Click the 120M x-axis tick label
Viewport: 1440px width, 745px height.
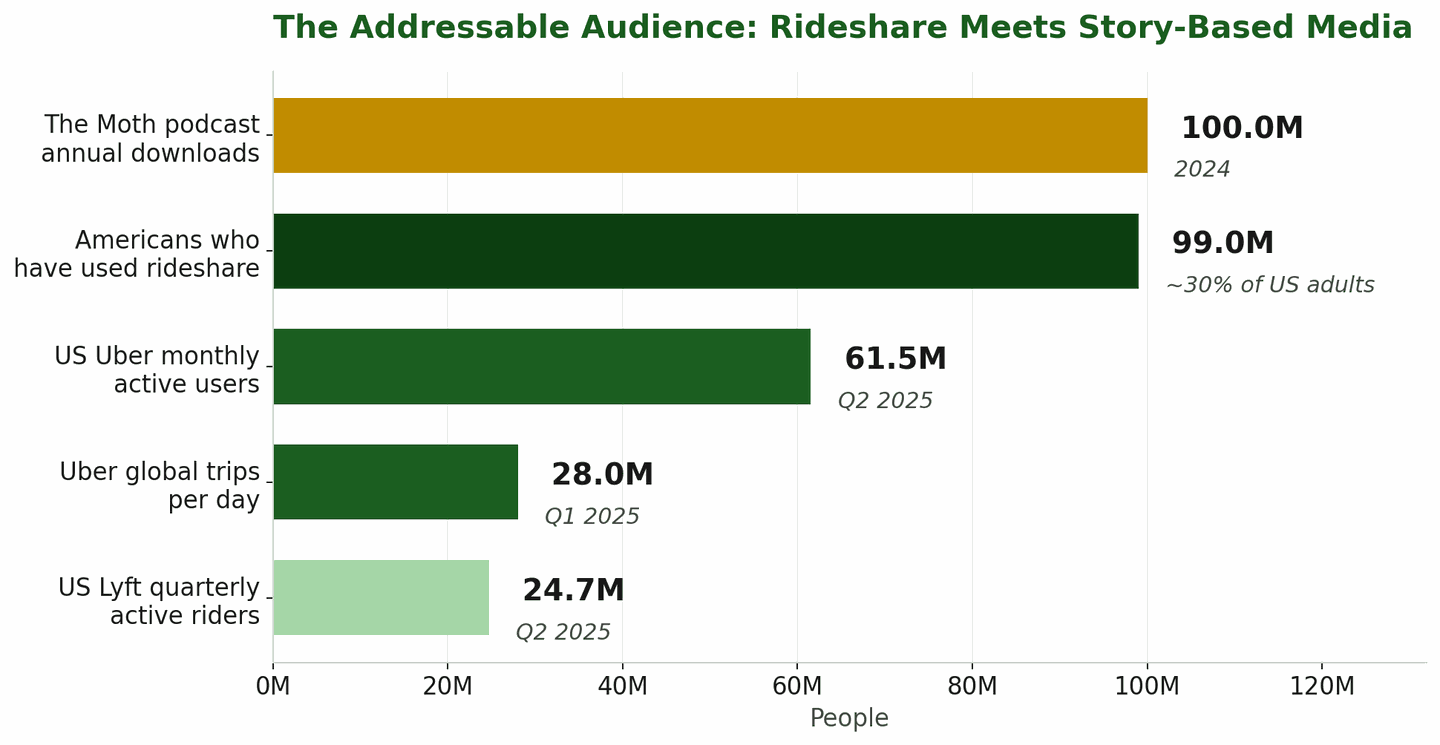[x=1322, y=687]
